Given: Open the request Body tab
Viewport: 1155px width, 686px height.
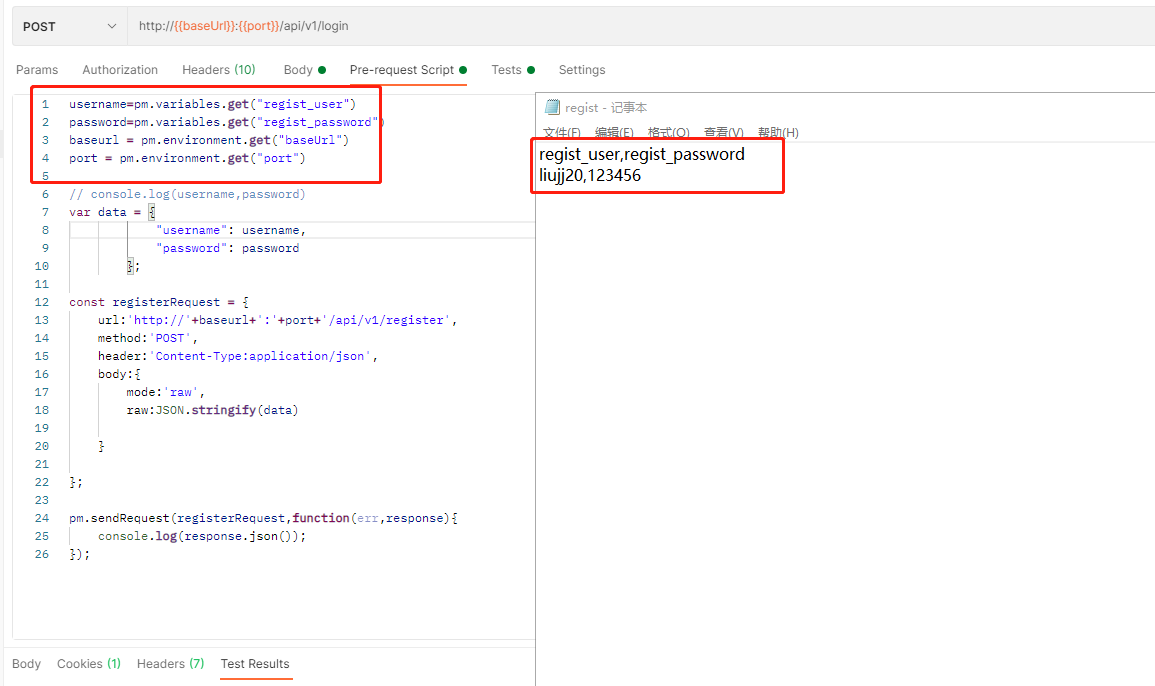Looking at the screenshot, I should (x=304, y=70).
